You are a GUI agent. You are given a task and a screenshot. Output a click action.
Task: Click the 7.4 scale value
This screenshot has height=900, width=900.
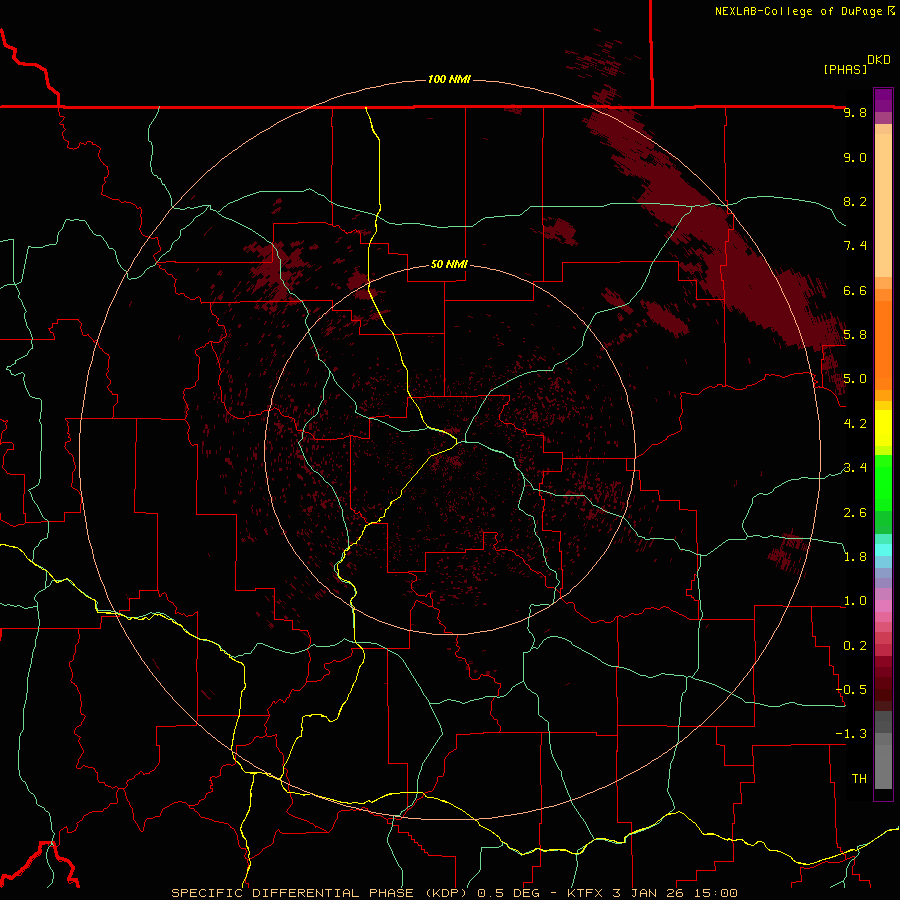[855, 246]
